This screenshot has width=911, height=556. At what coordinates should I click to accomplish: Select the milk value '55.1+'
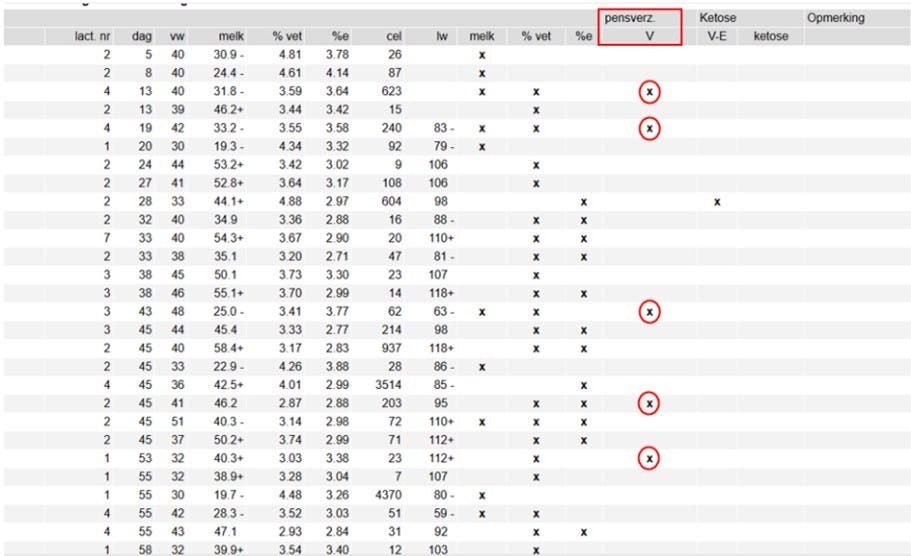tap(228, 293)
